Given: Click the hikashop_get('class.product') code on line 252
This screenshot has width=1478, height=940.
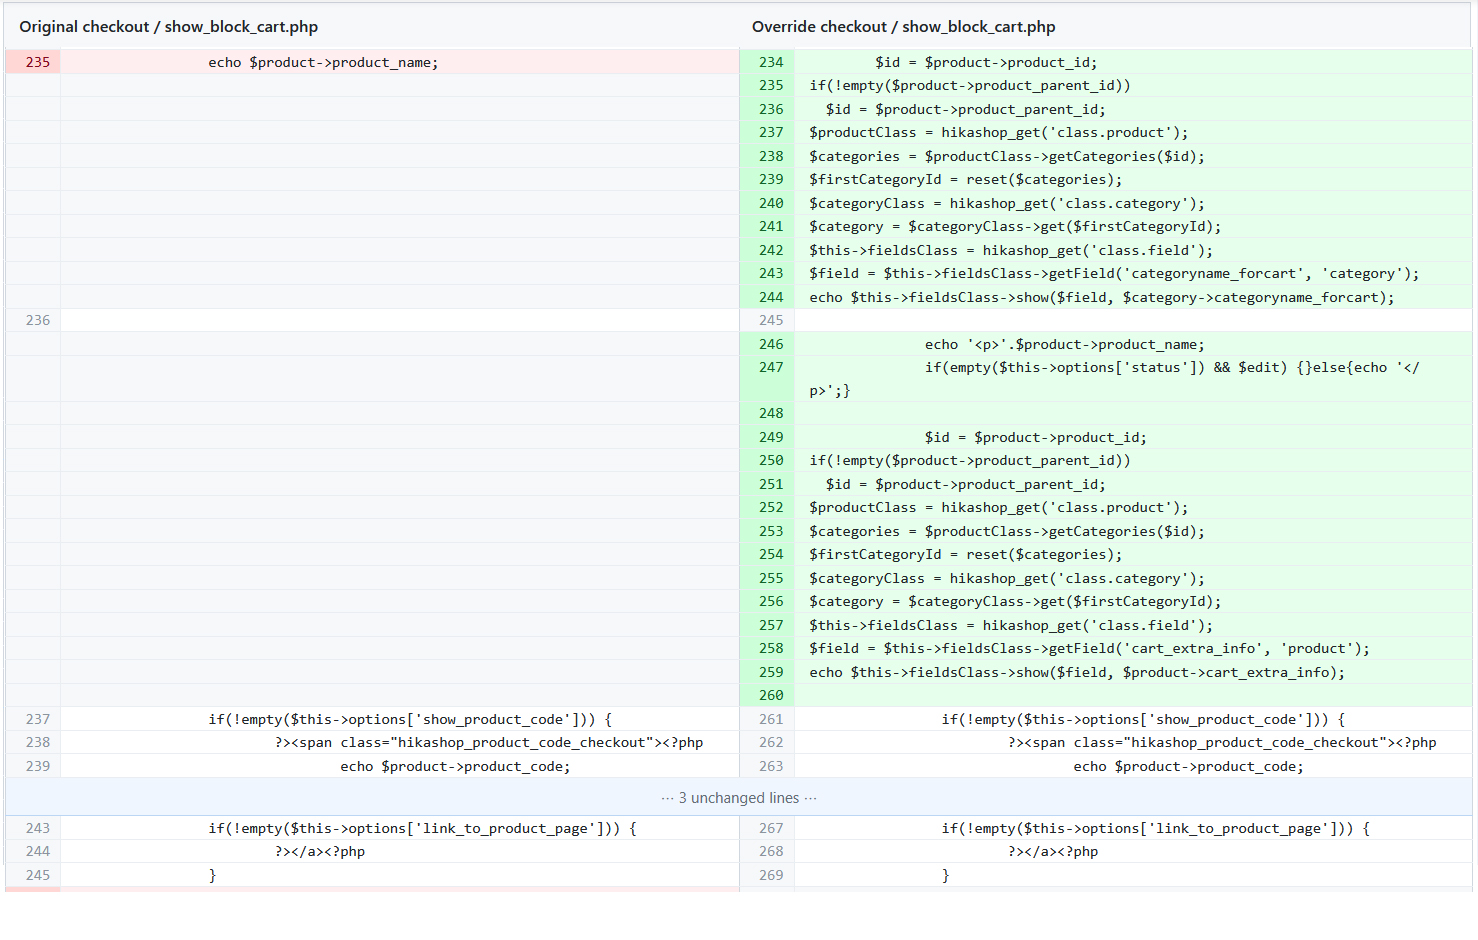Looking at the screenshot, I should [999, 507].
